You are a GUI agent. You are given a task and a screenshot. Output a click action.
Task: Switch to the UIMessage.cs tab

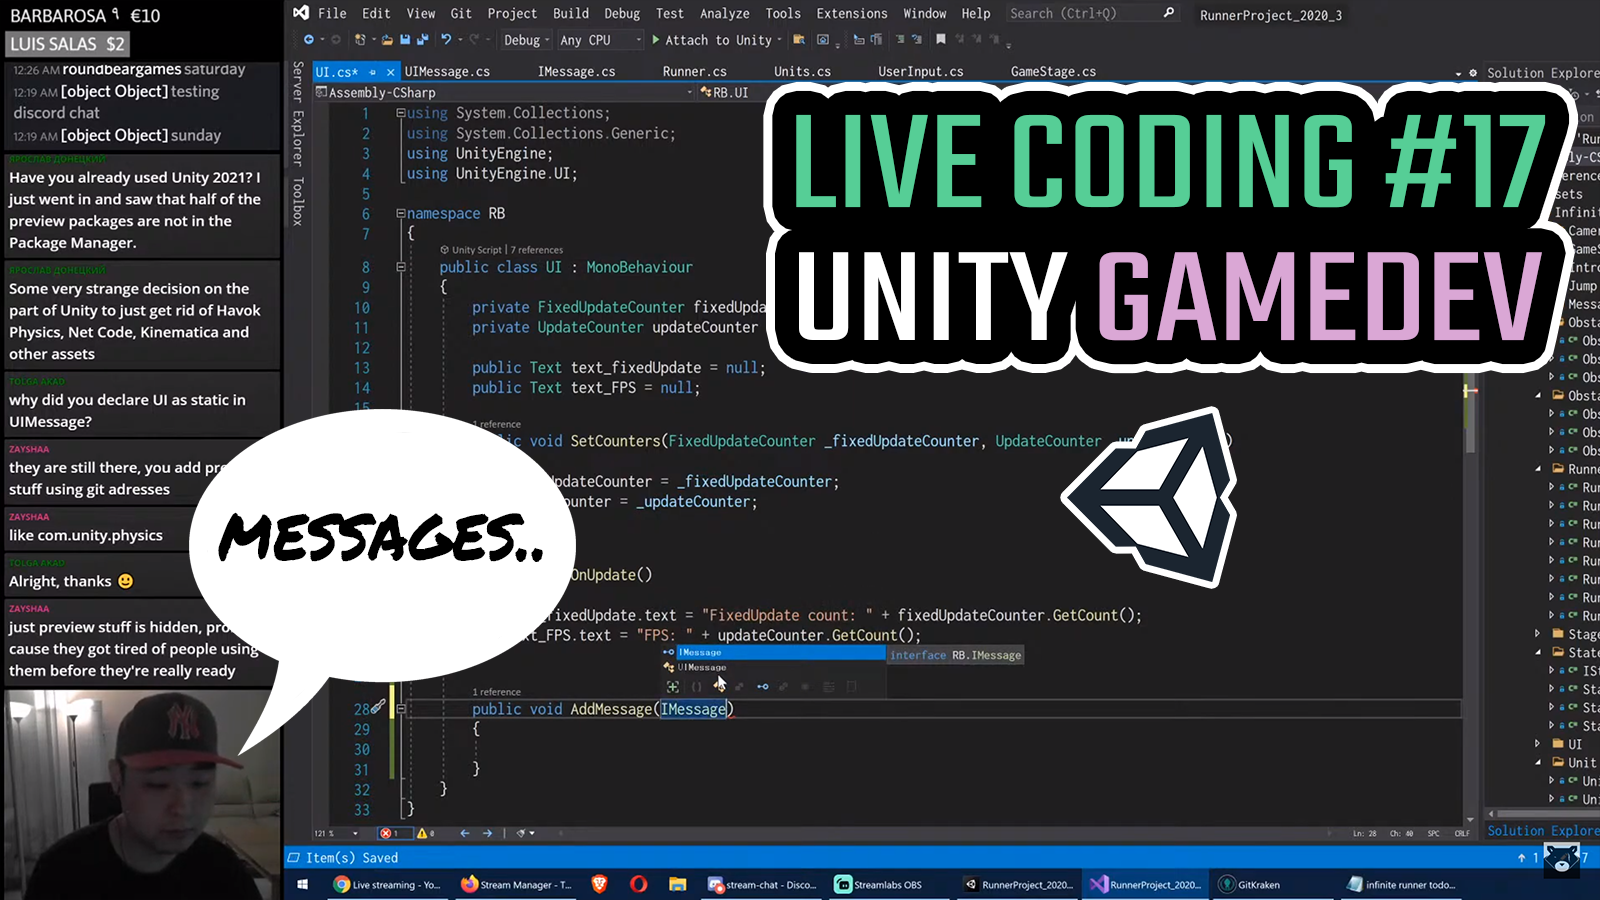pyautogui.click(x=447, y=72)
